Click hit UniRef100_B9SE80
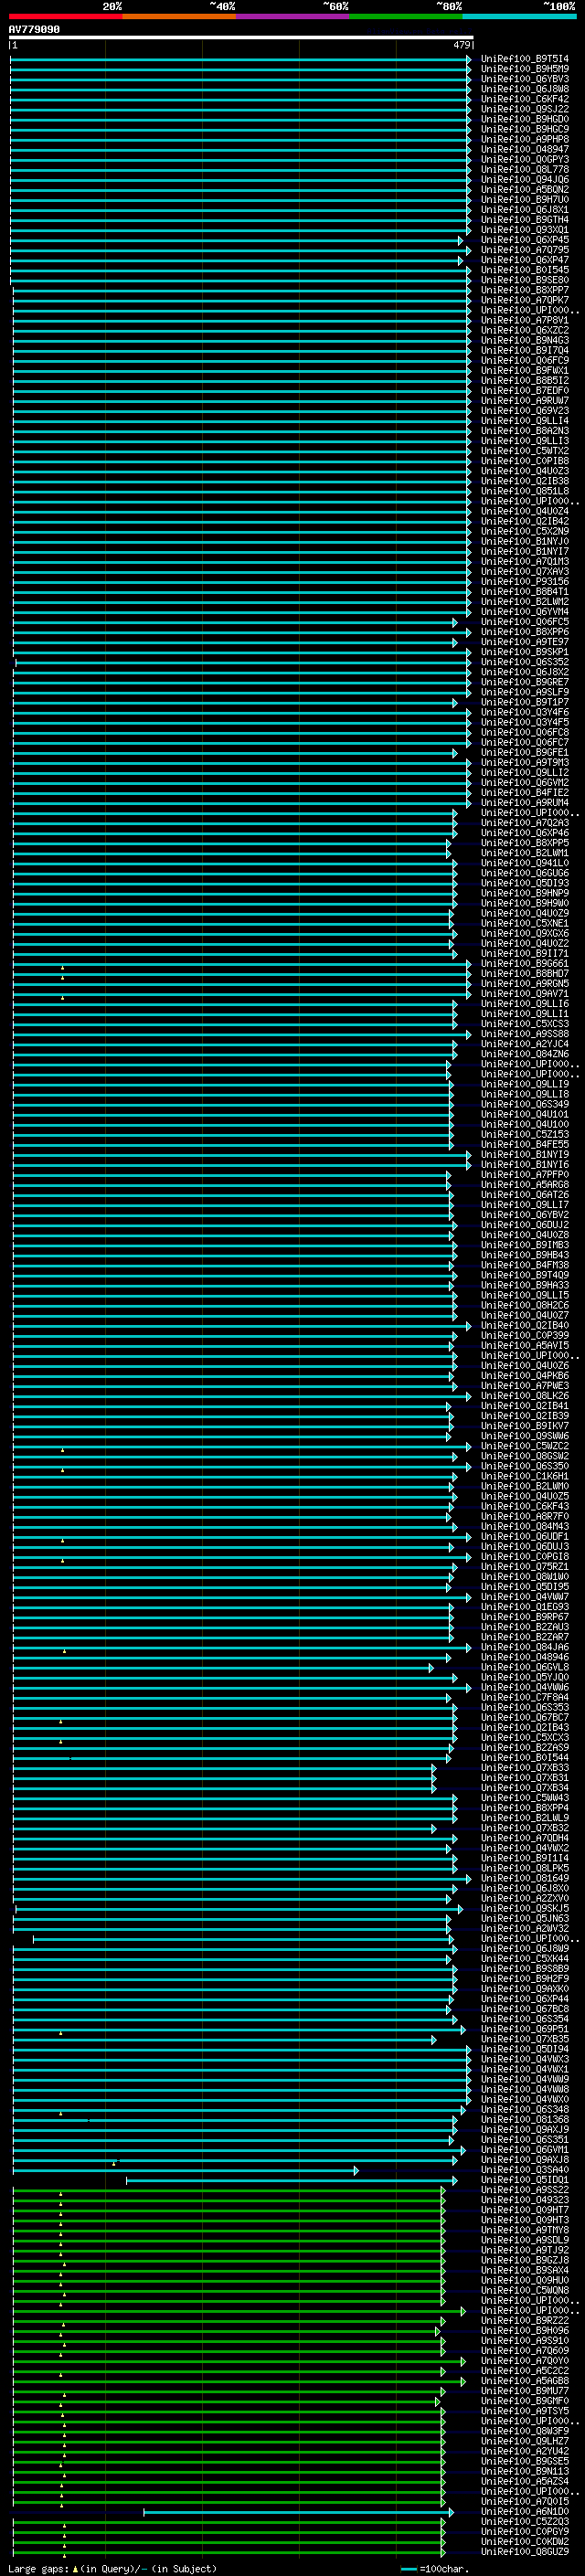This screenshot has width=585, height=2576. click(x=524, y=280)
